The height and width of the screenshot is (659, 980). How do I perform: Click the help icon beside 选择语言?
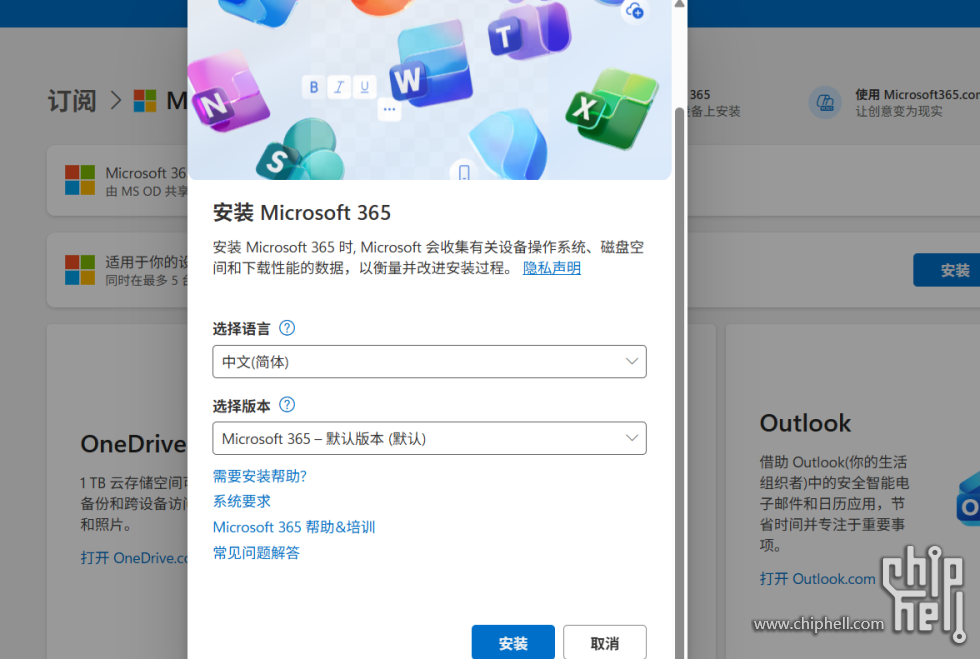click(287, 328)
